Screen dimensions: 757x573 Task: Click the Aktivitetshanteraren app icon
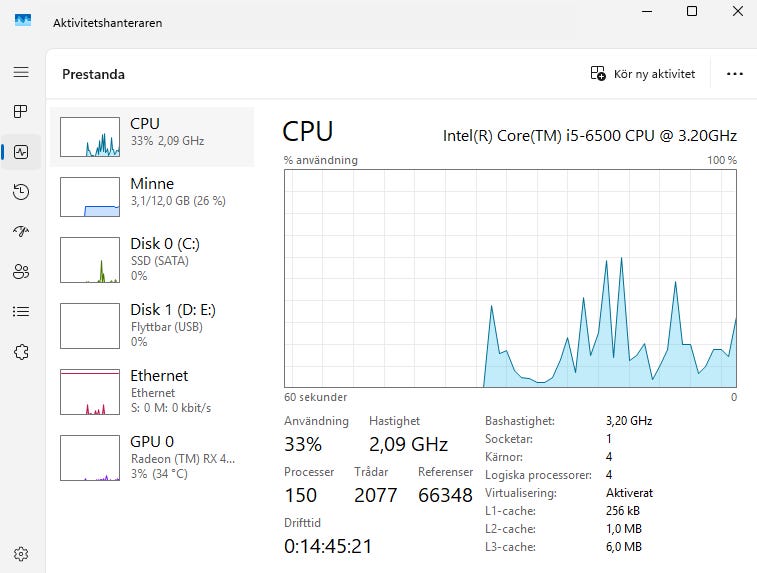(x=23, y=21)
